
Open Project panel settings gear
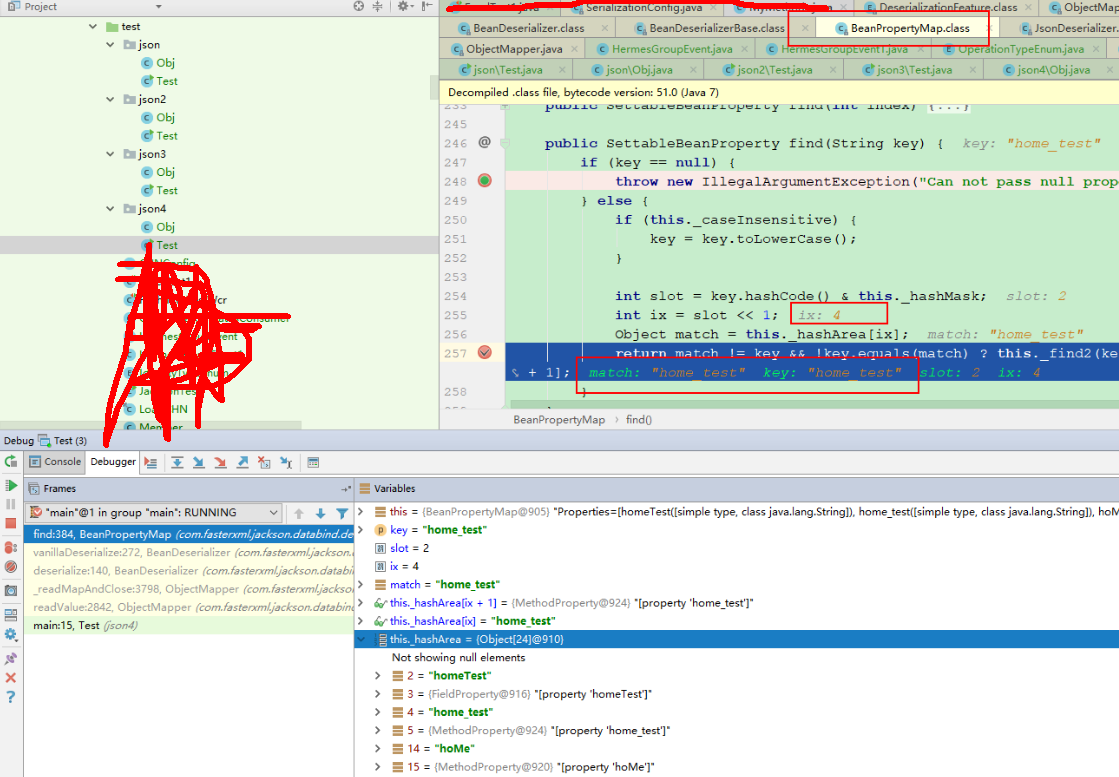[x=405, y=6]
